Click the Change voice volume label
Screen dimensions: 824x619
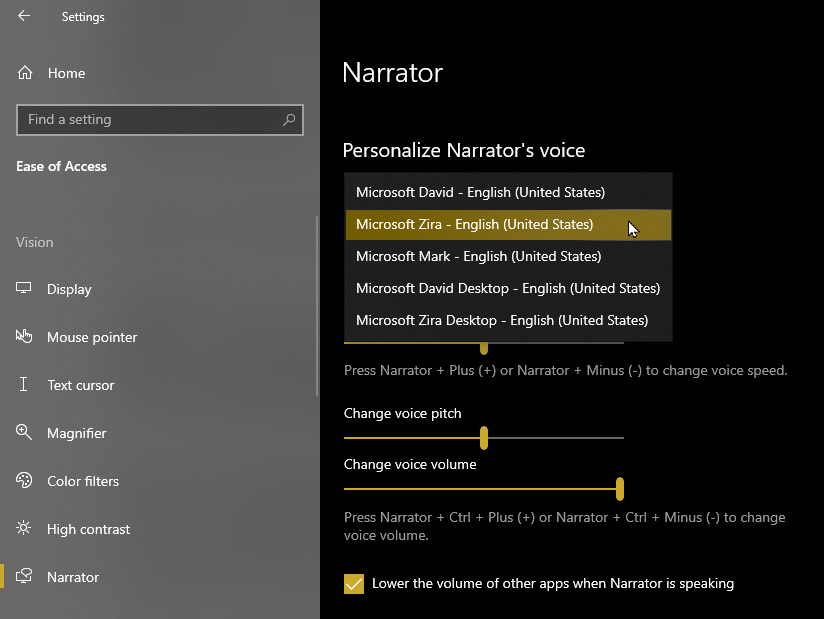(410, 465)
